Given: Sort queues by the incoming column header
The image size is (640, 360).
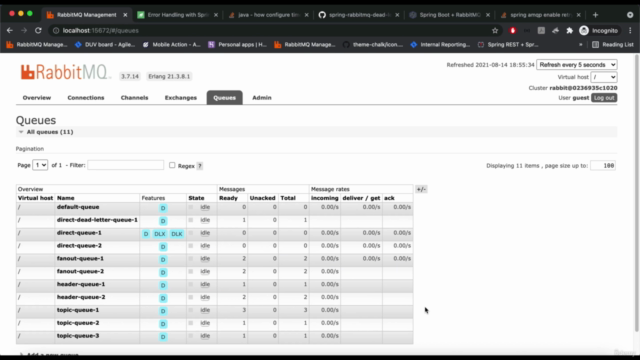Looking at the screenshot, I should [324, 198].
